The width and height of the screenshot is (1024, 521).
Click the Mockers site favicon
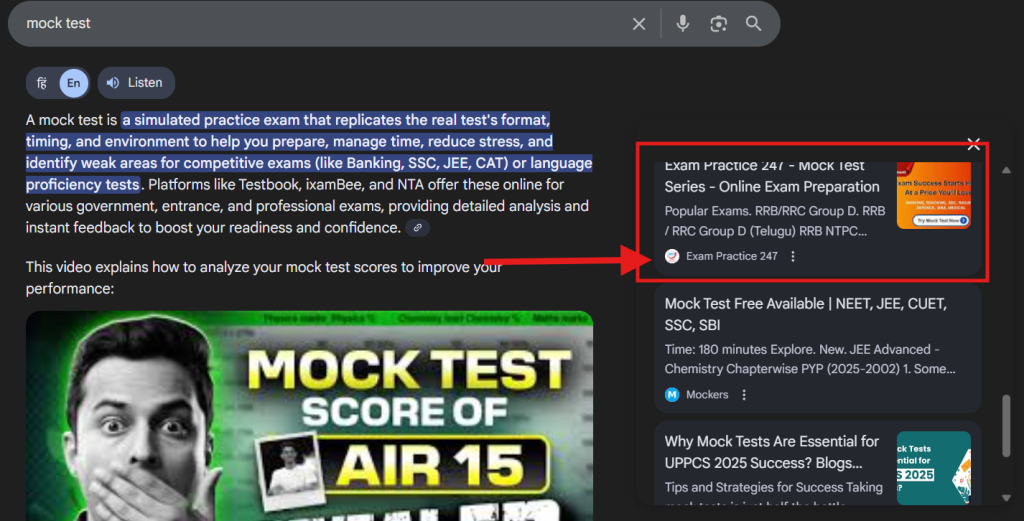point(672,395)
